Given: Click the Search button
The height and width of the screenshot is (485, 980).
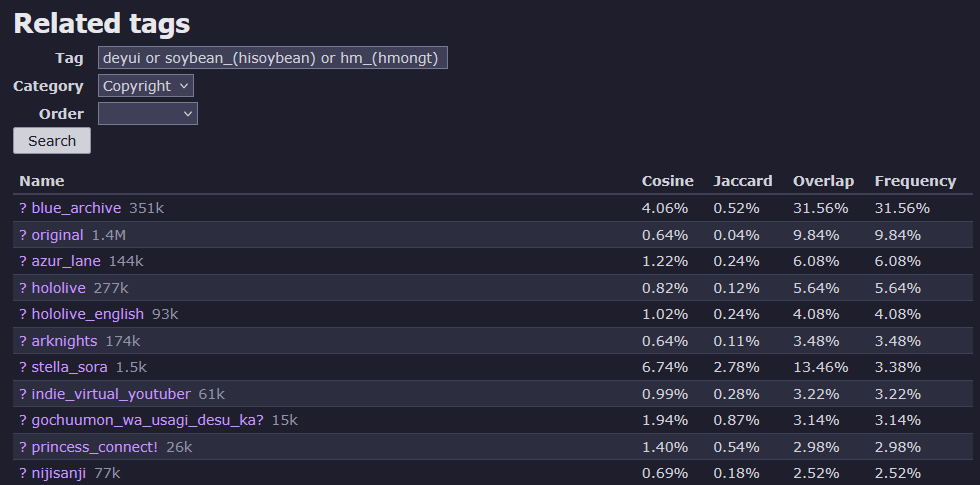Looking at the screenshot, I should coord(52,141).
